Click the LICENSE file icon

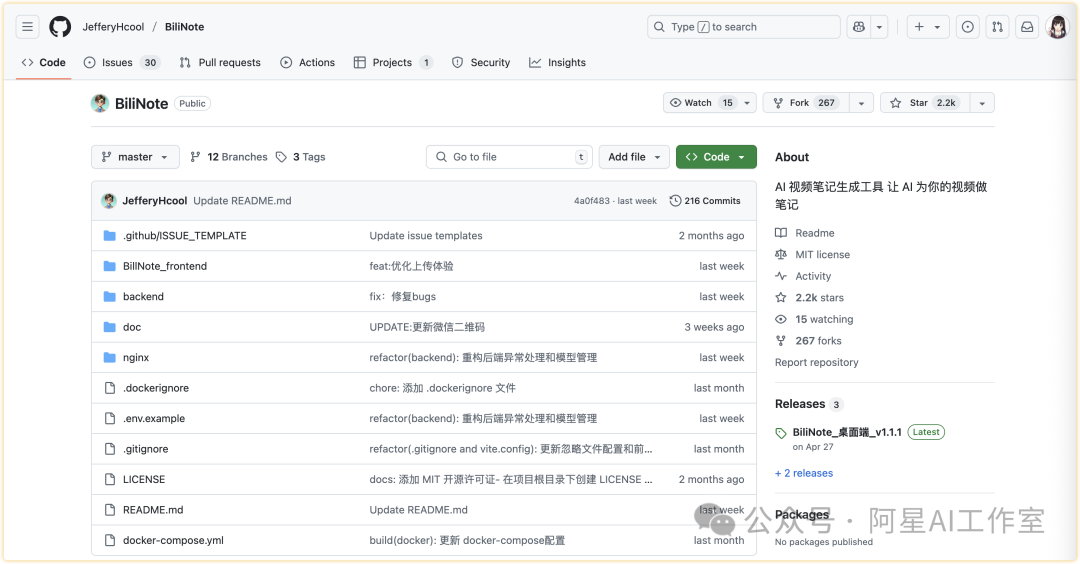[x=110, y=479]
